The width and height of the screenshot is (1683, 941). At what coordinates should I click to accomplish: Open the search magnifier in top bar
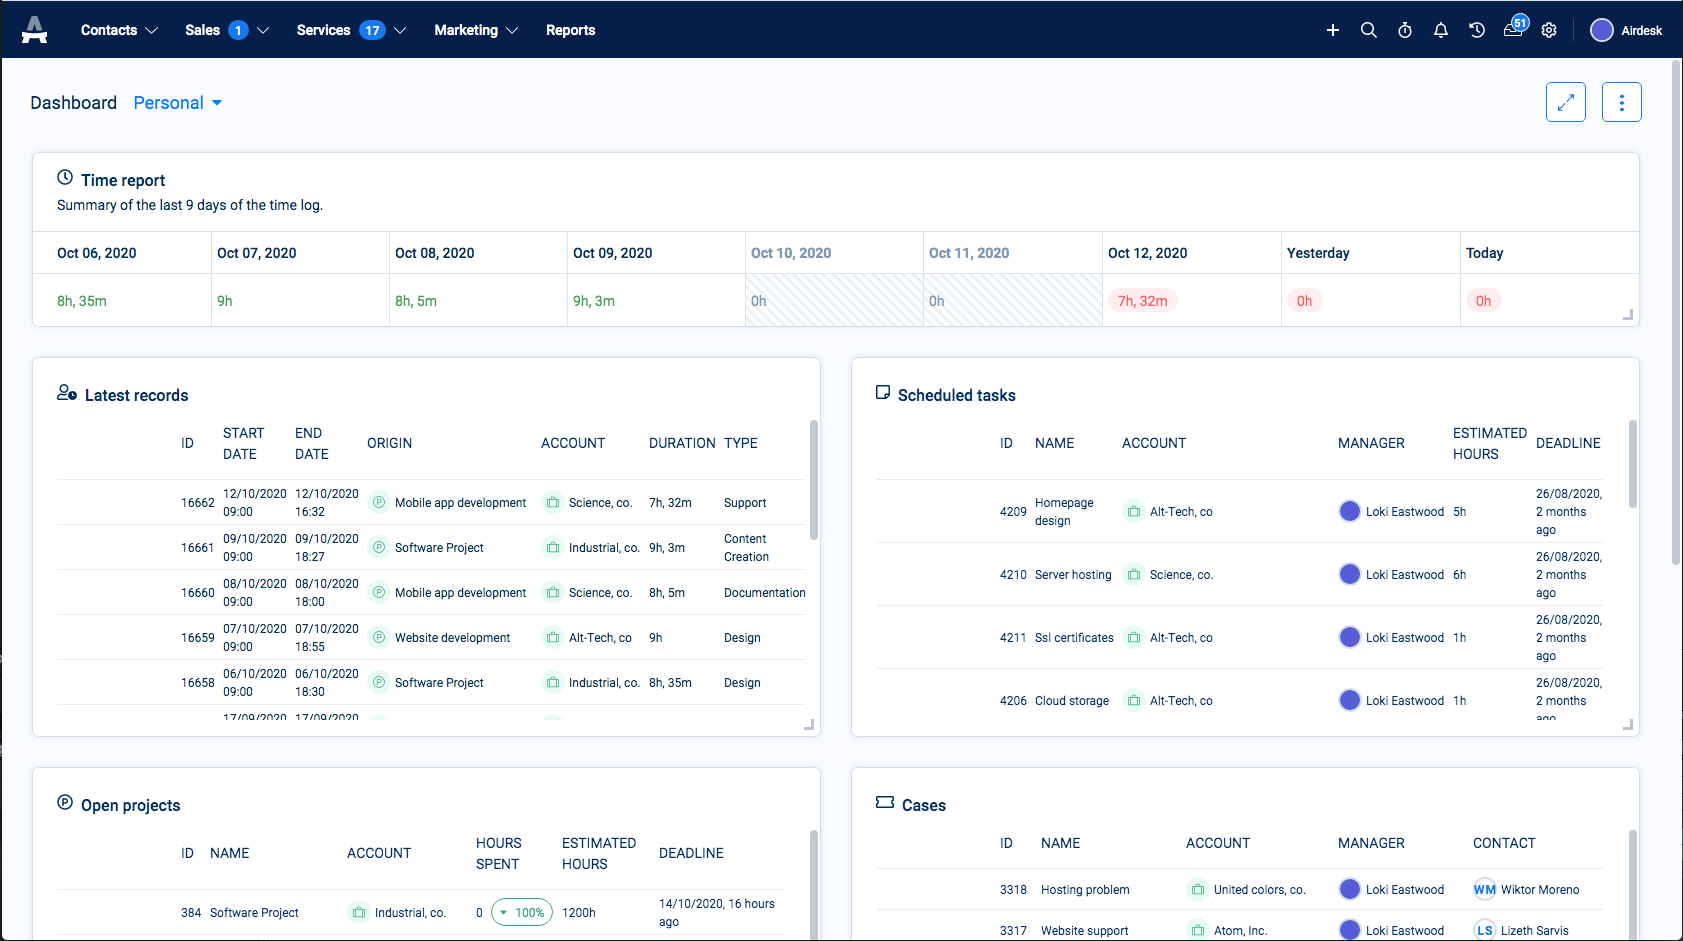pyautogui.click(x=1368, y=30)
